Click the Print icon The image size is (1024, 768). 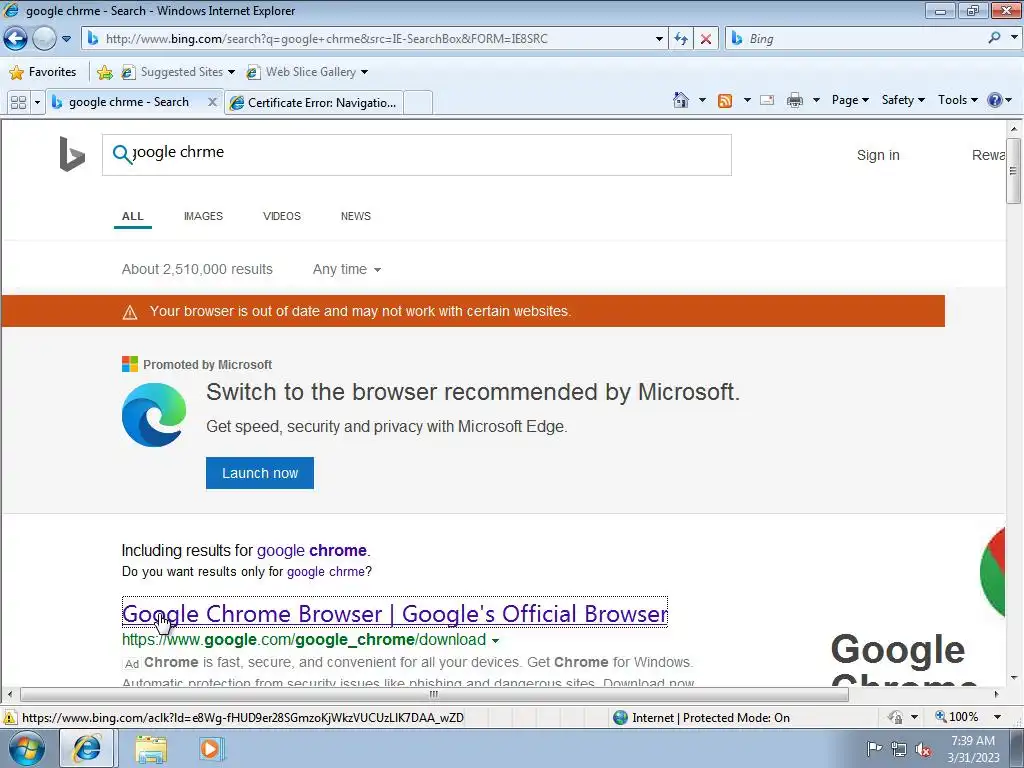[795, 100]
